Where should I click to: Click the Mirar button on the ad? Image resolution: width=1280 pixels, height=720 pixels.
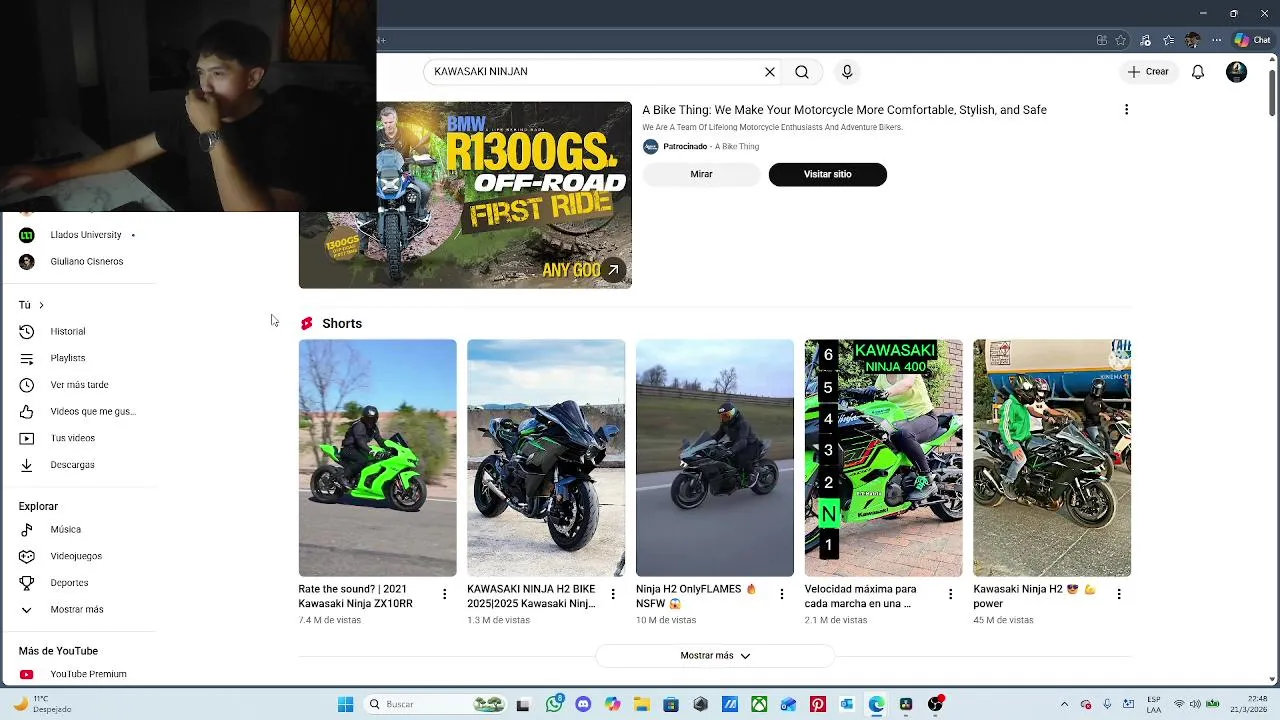pyautogui.click(x=701, y=174)
